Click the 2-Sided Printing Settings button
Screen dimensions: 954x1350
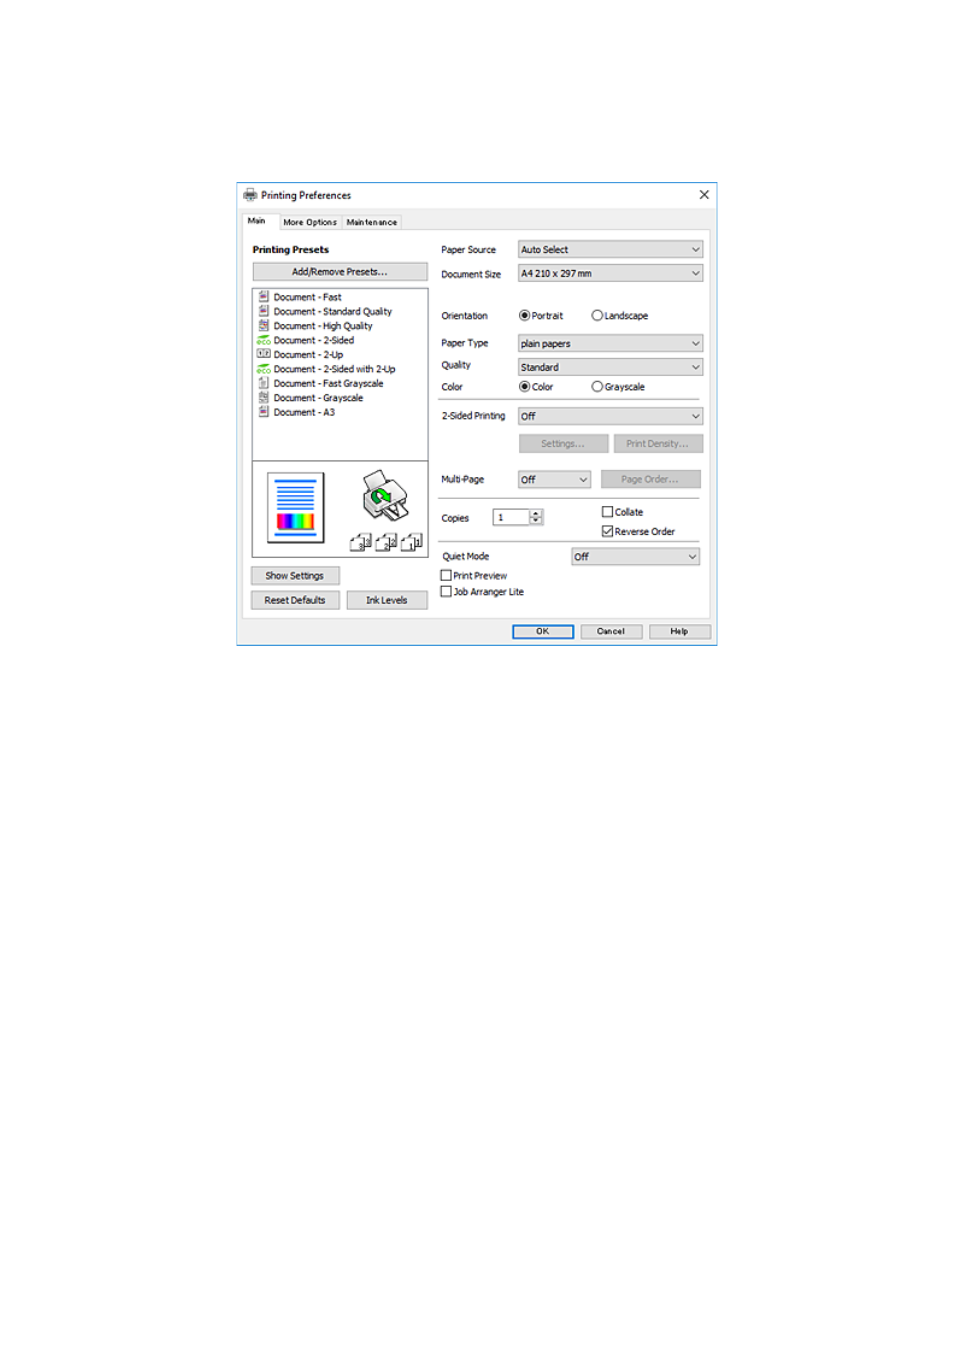pyautogui.click(x=563, y=443)
